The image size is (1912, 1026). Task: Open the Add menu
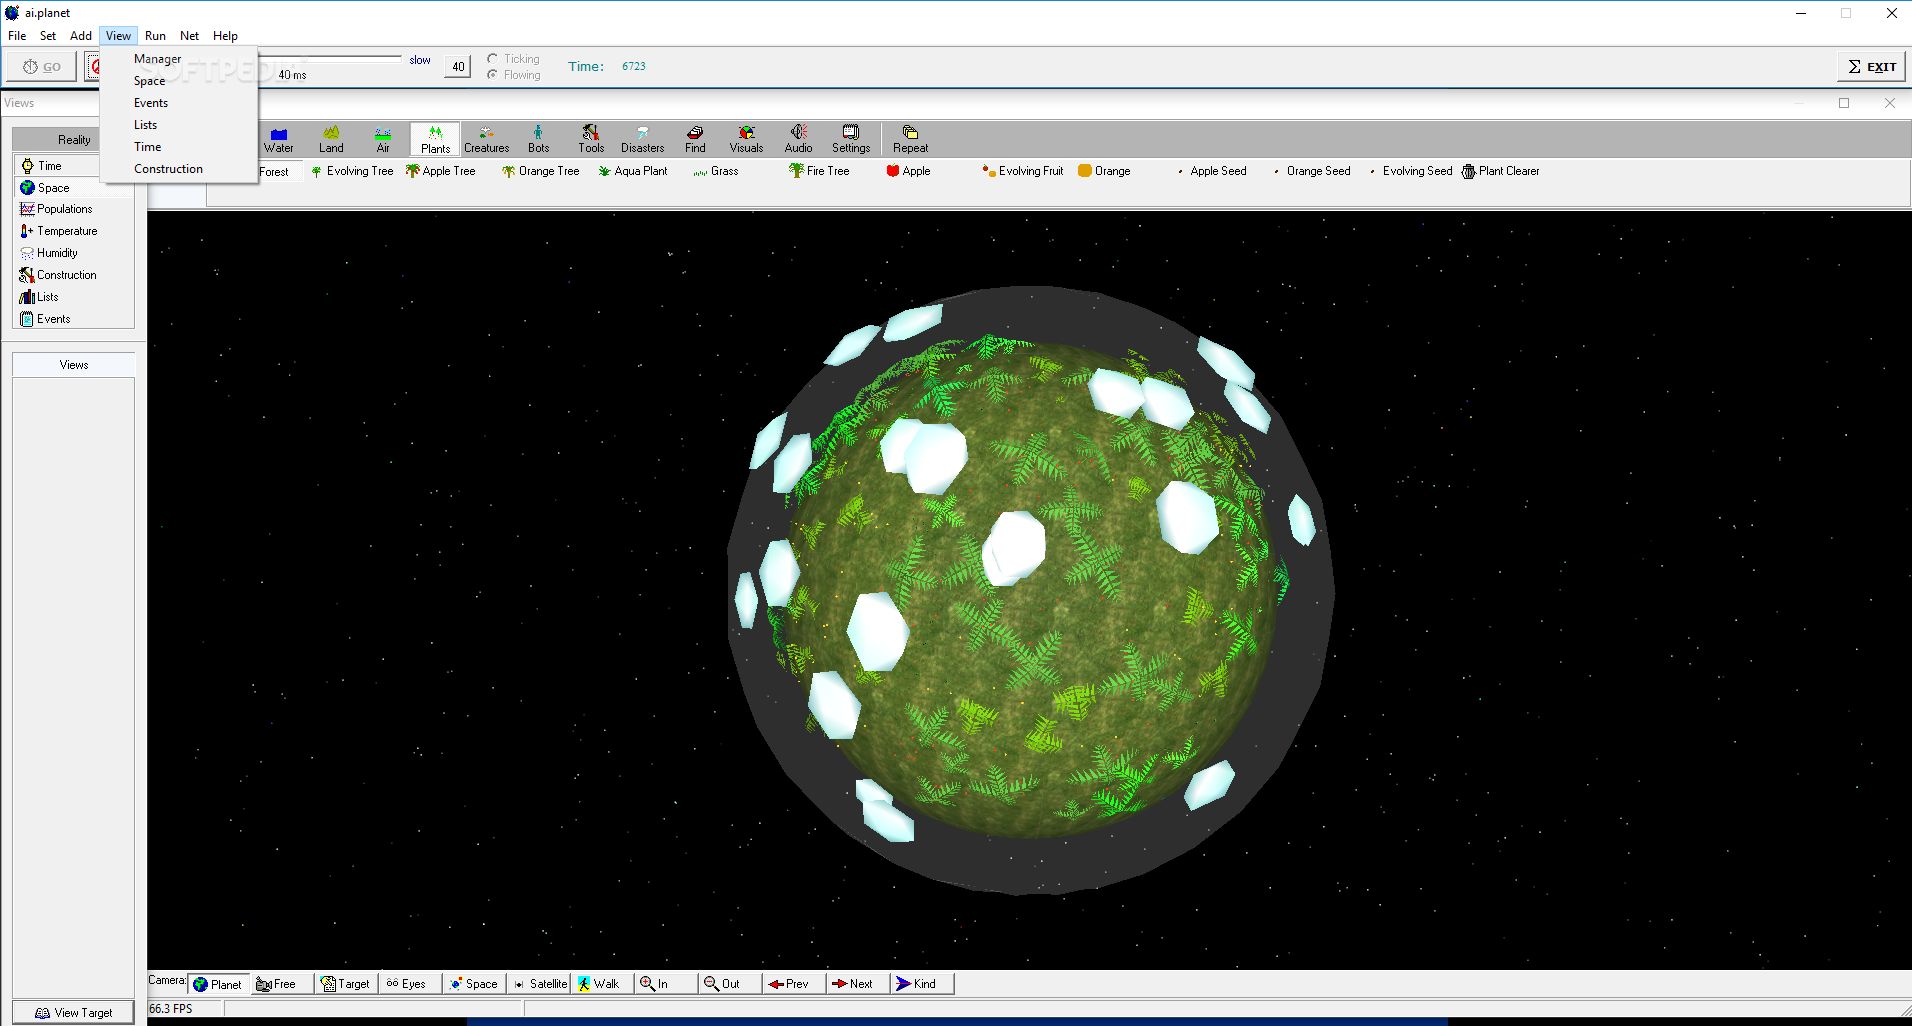click(81, 36)
